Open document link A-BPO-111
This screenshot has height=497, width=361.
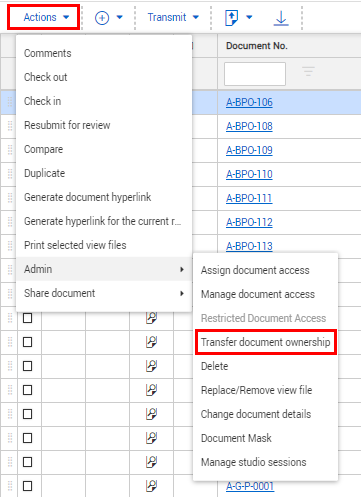pos(249,198)
